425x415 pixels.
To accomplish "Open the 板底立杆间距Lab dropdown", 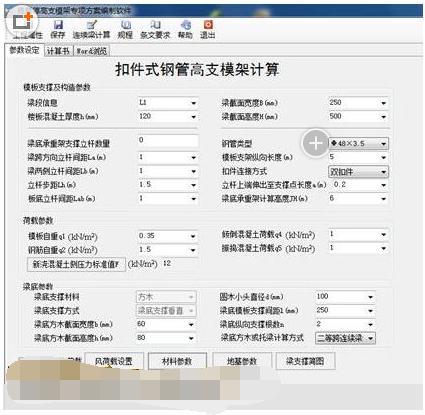I will coord(168,198).
